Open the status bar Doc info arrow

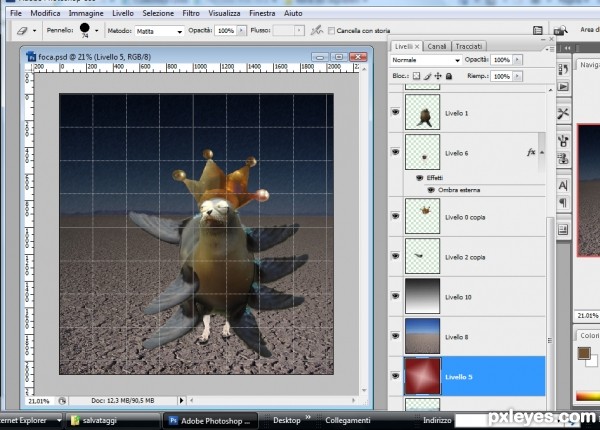tap(181, 401)
